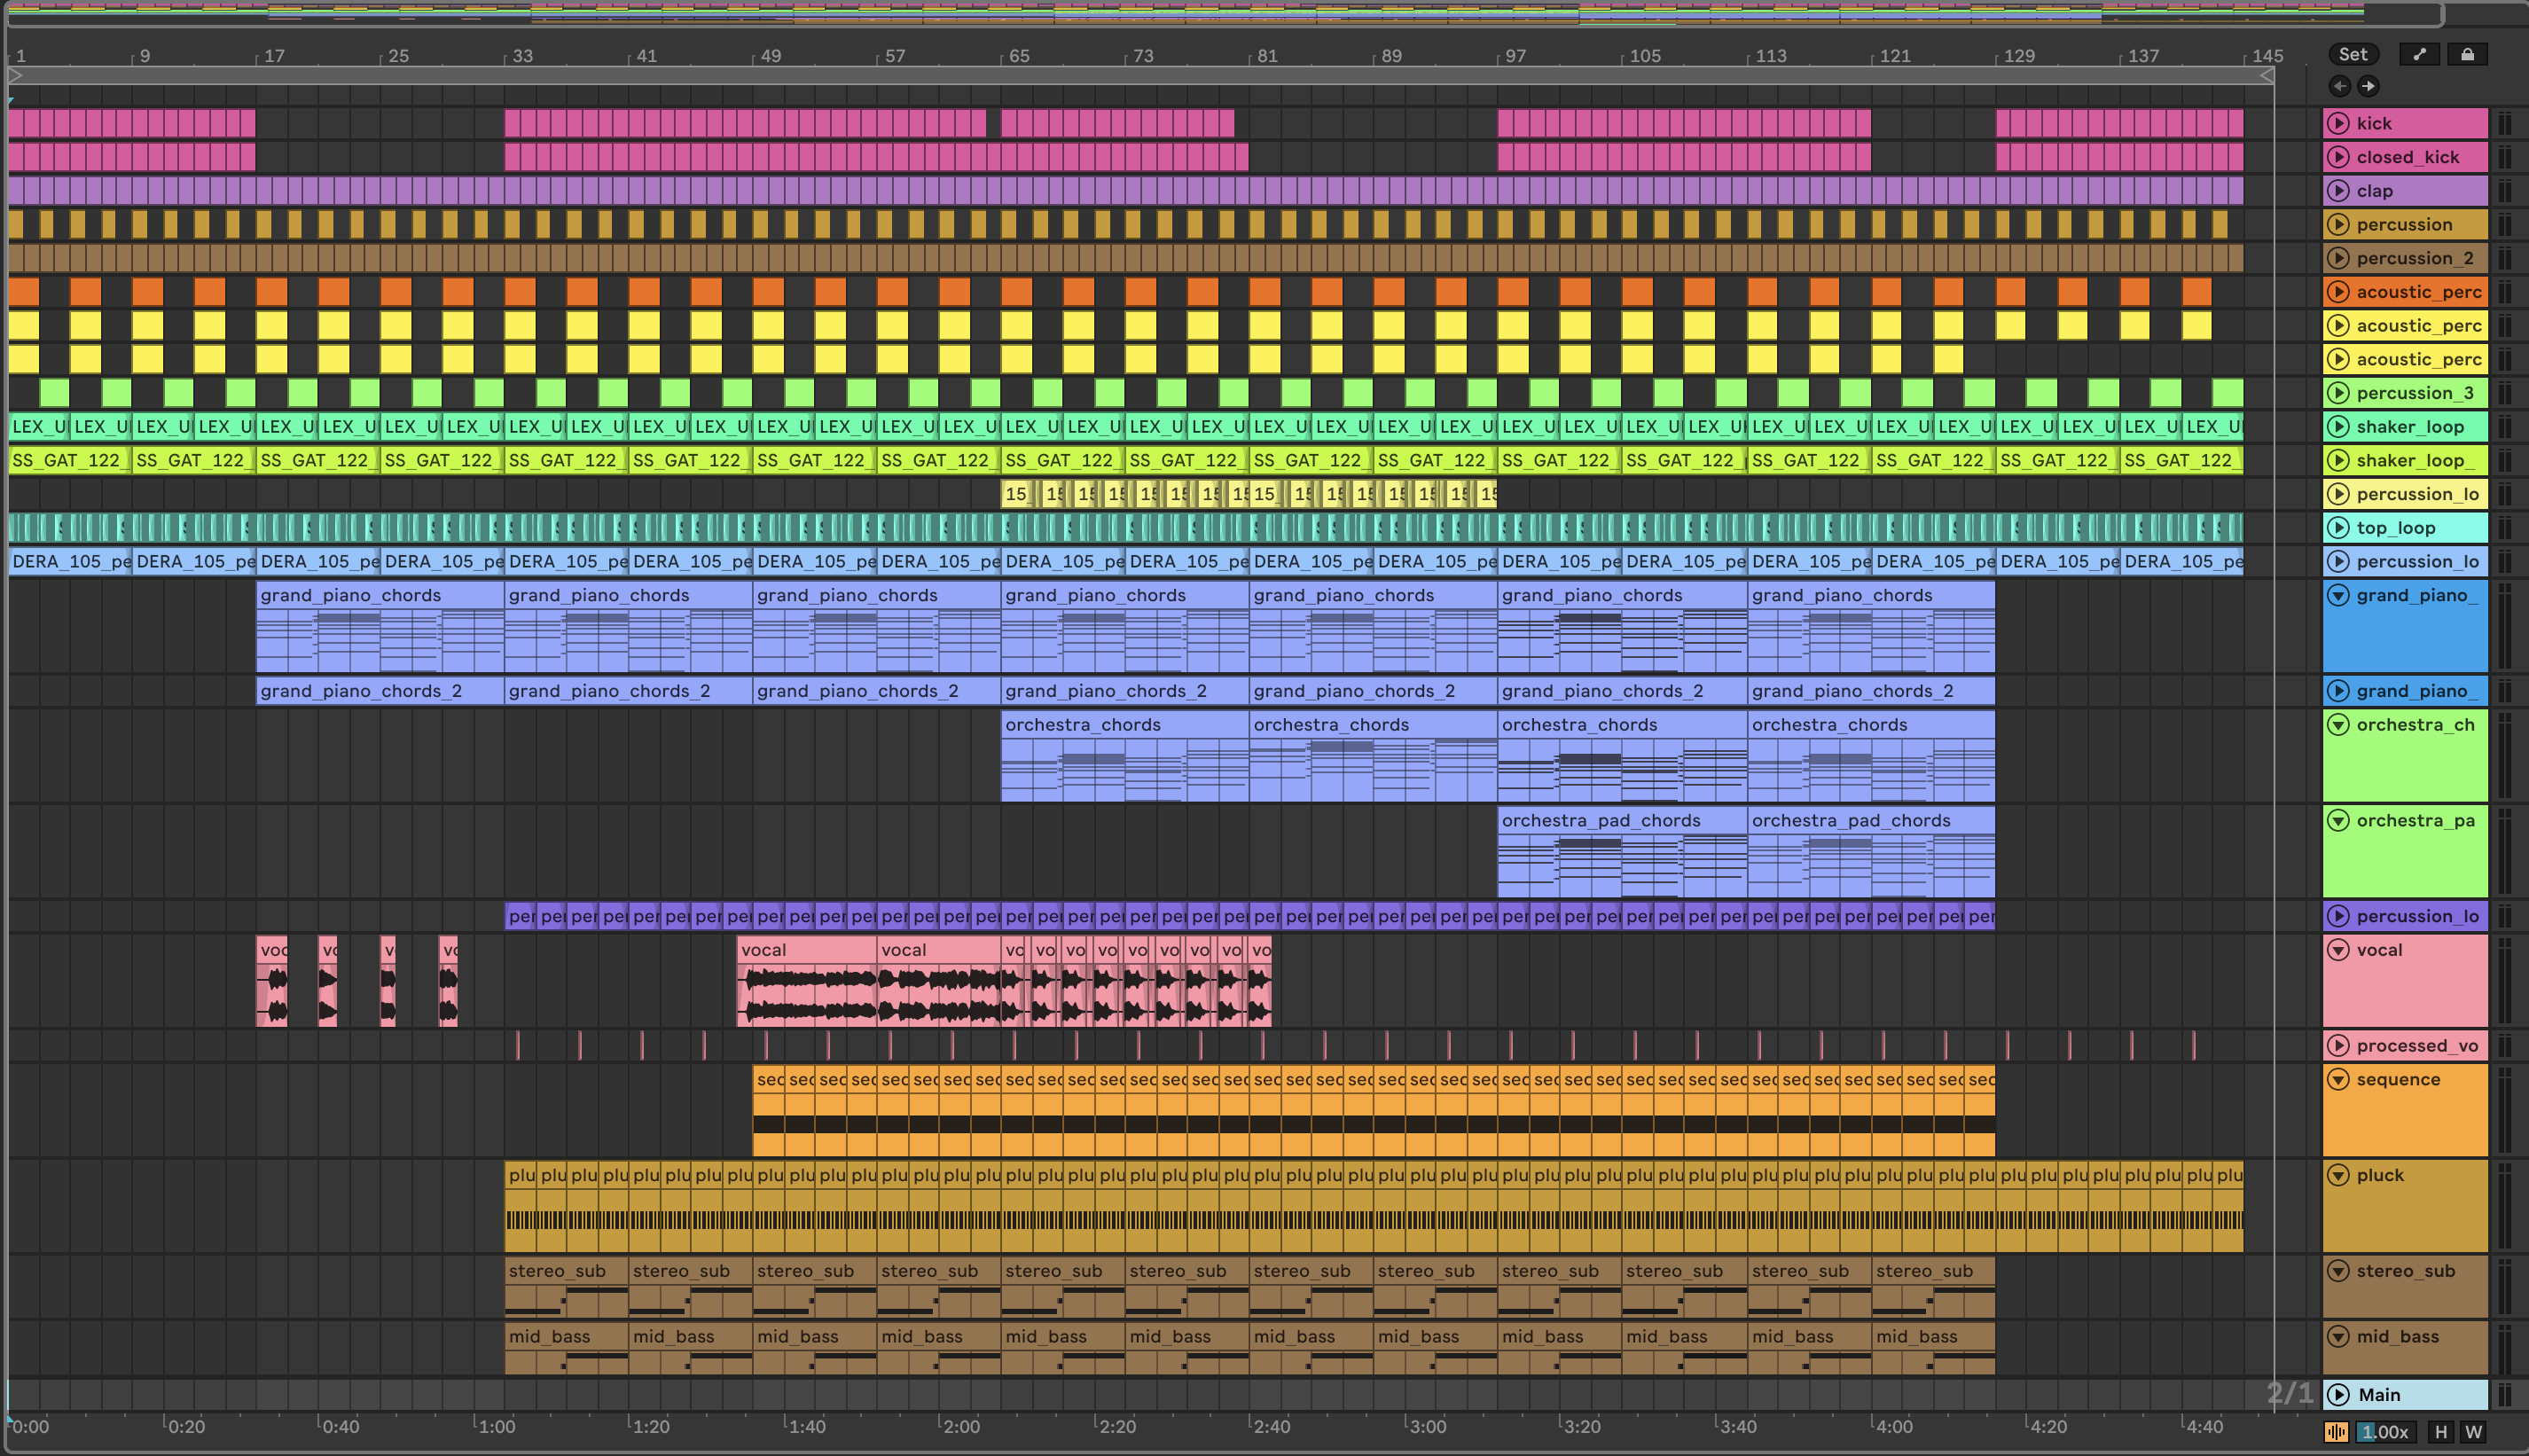The image size is (2529, 1456).
Task: Collapse the vocal track
Action: [2338, 950]
